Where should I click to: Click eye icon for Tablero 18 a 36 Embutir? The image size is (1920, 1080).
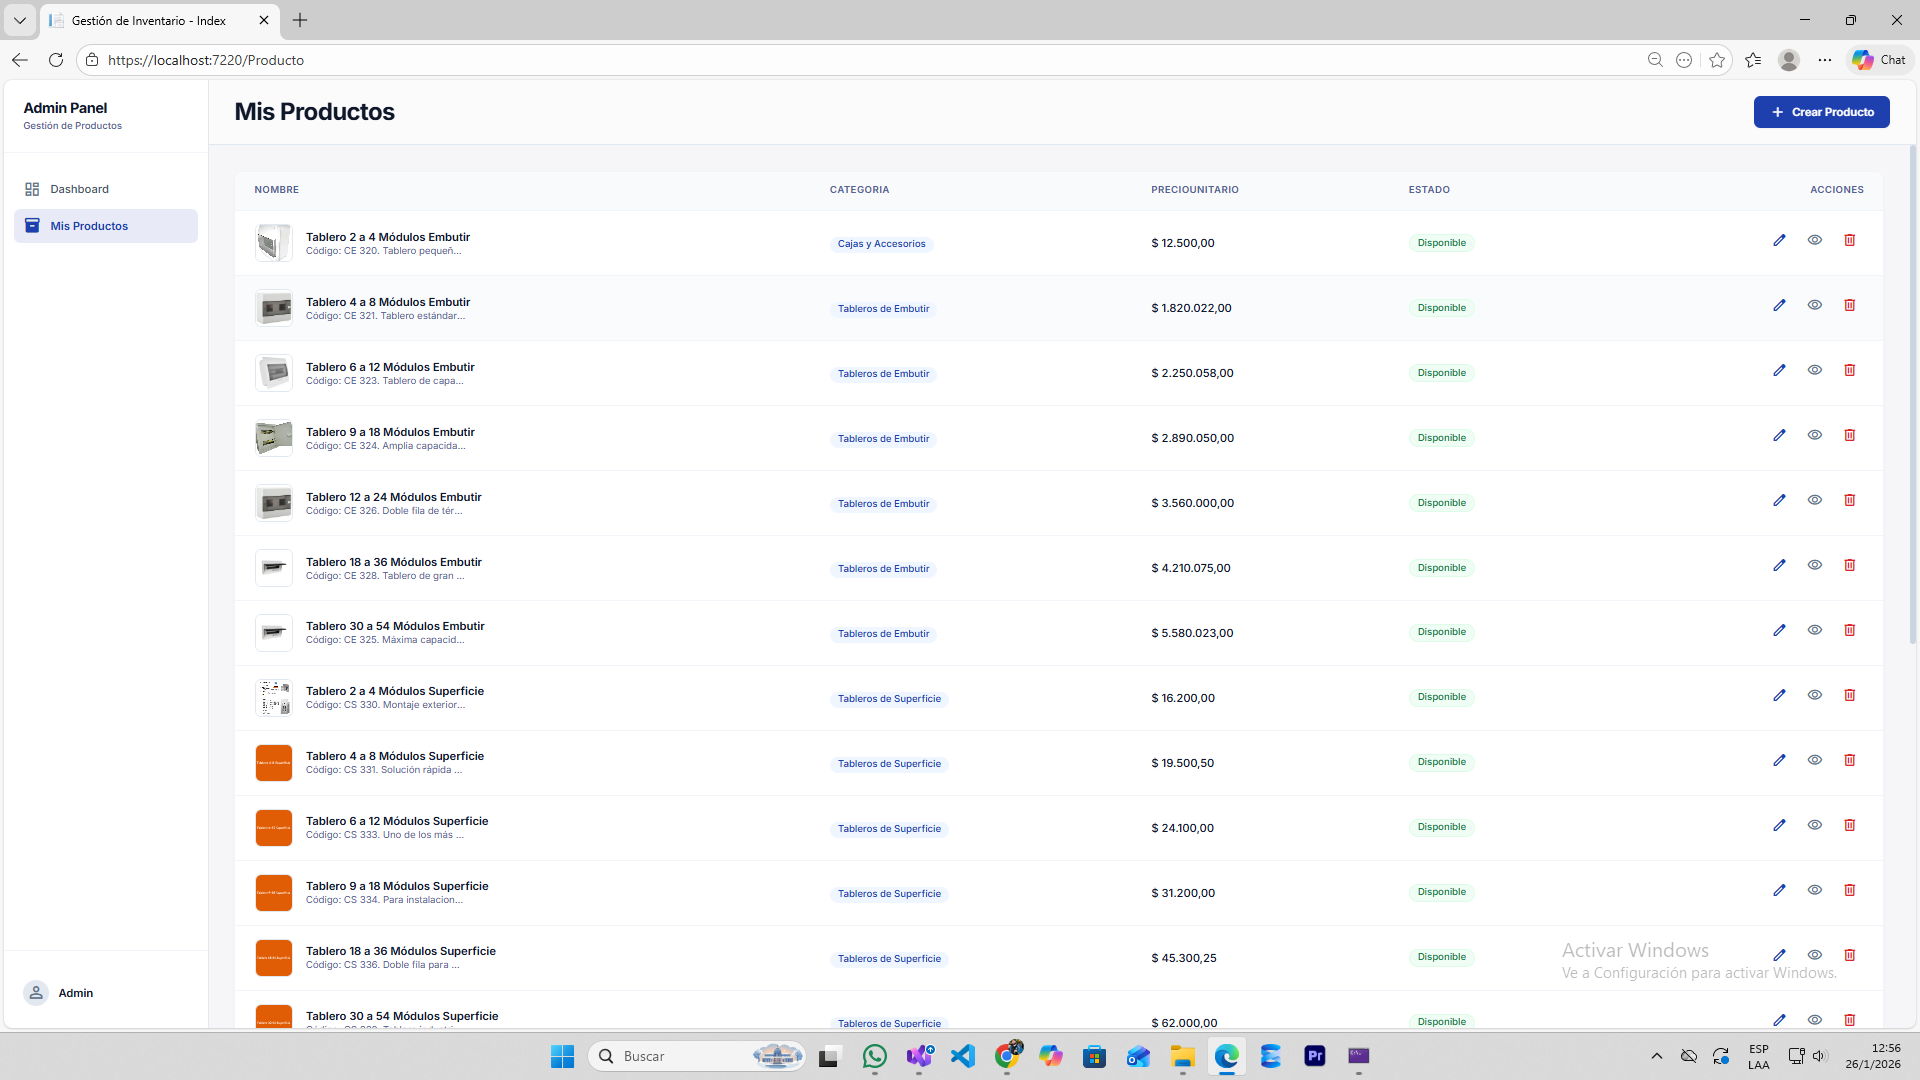click(1814, 565)
